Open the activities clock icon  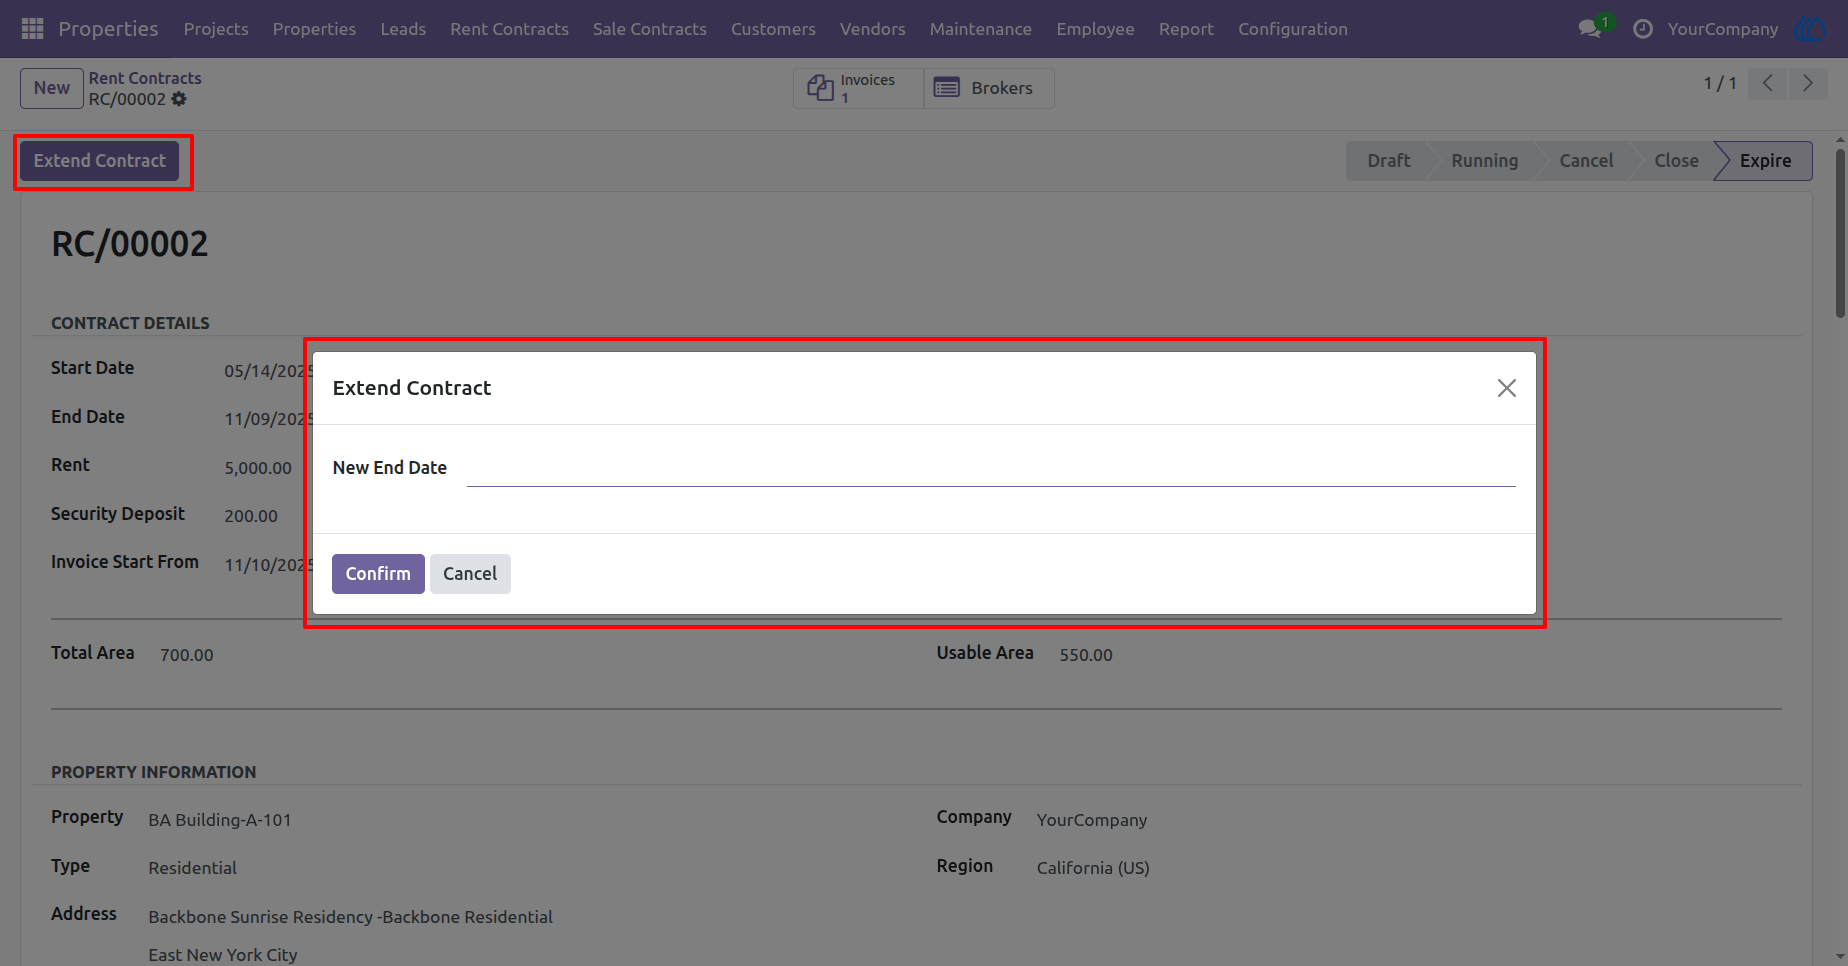click(x=1643, y=29)
